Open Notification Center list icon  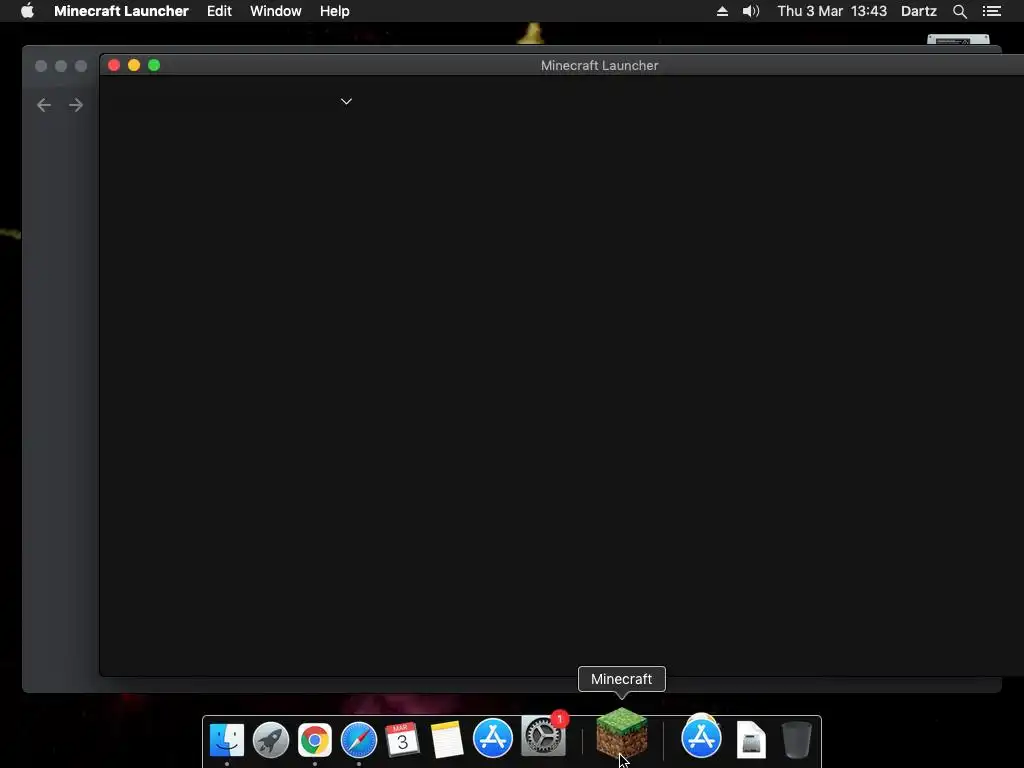992,11
